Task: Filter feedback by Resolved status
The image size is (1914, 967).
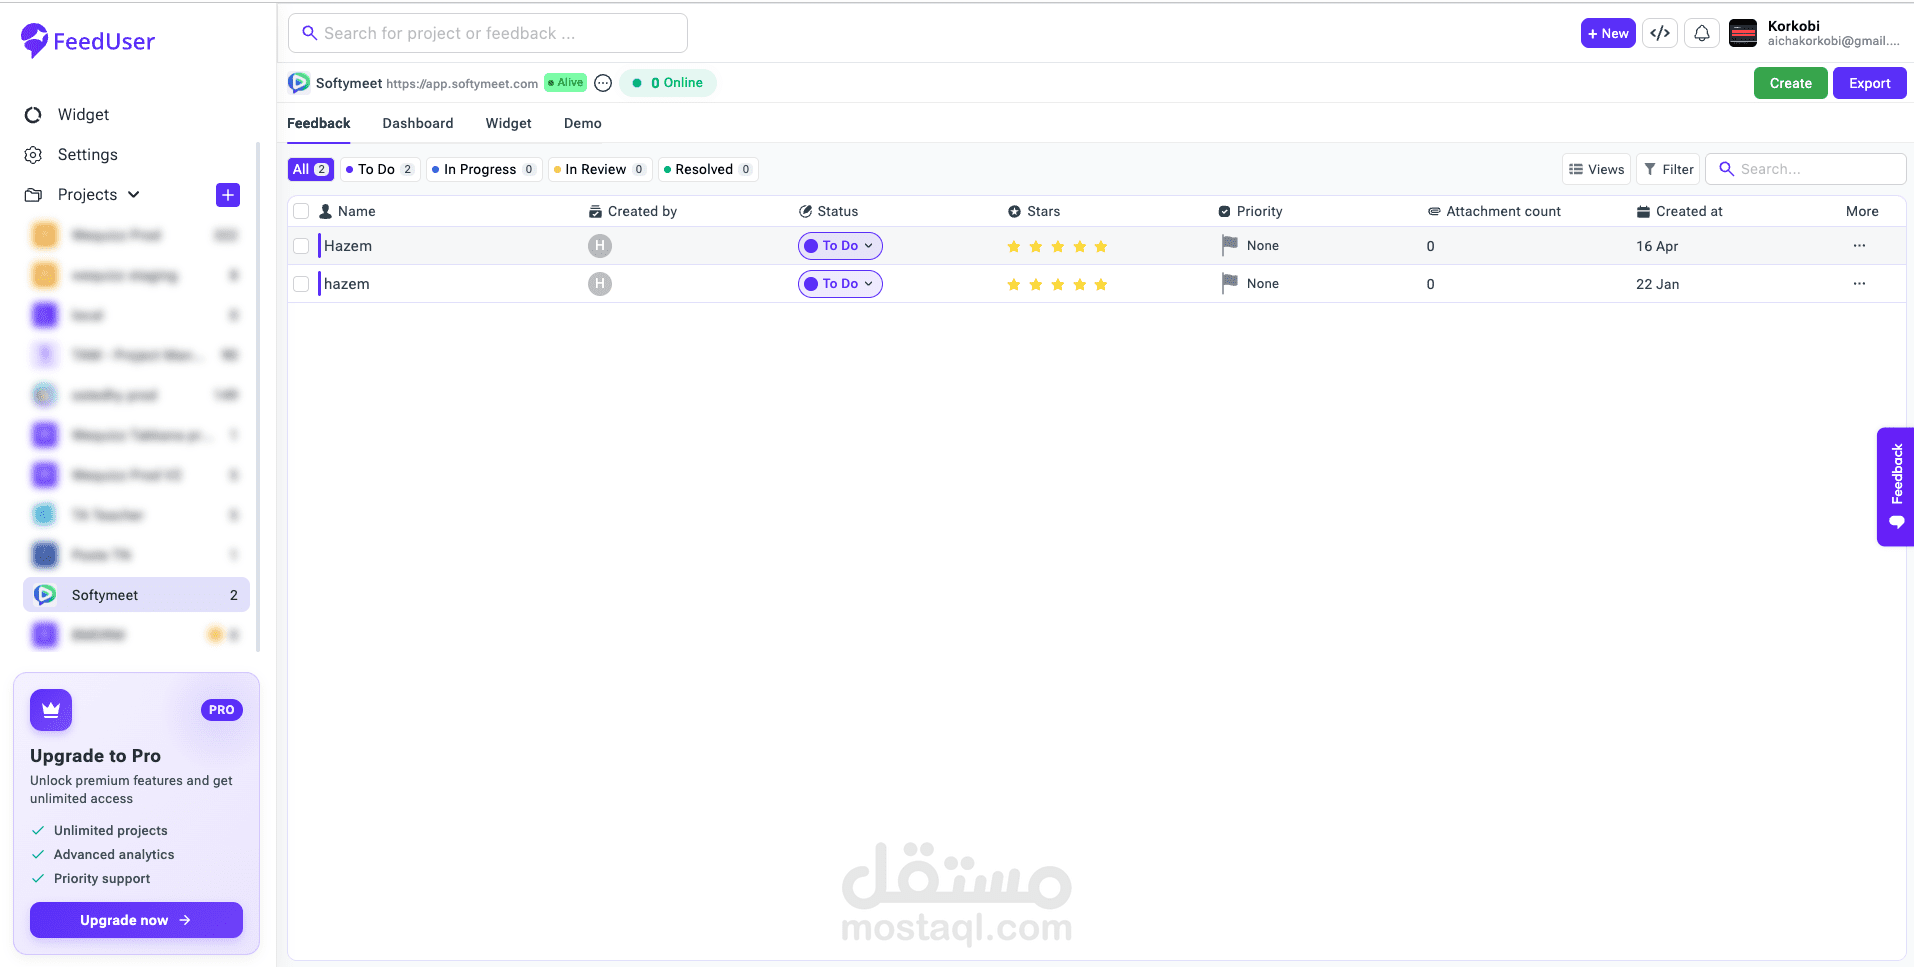Action: (708, 169)
